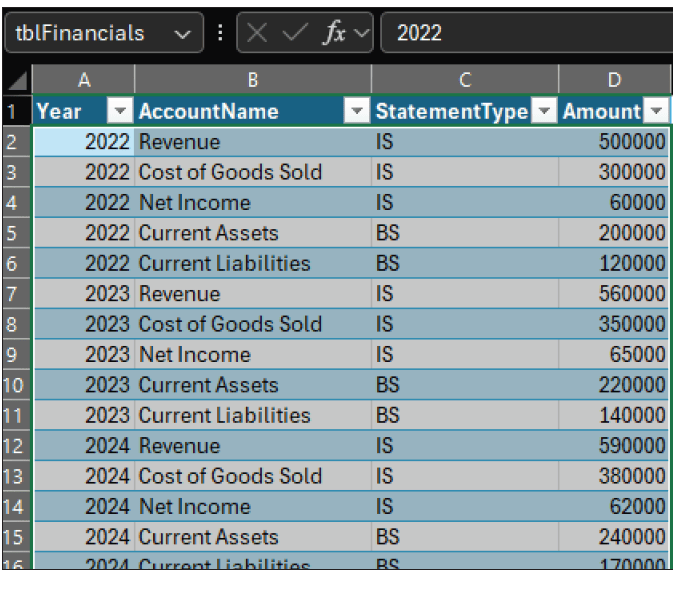673x591 pixels.
Task: Select row 14 header
Action: [17, 506]
